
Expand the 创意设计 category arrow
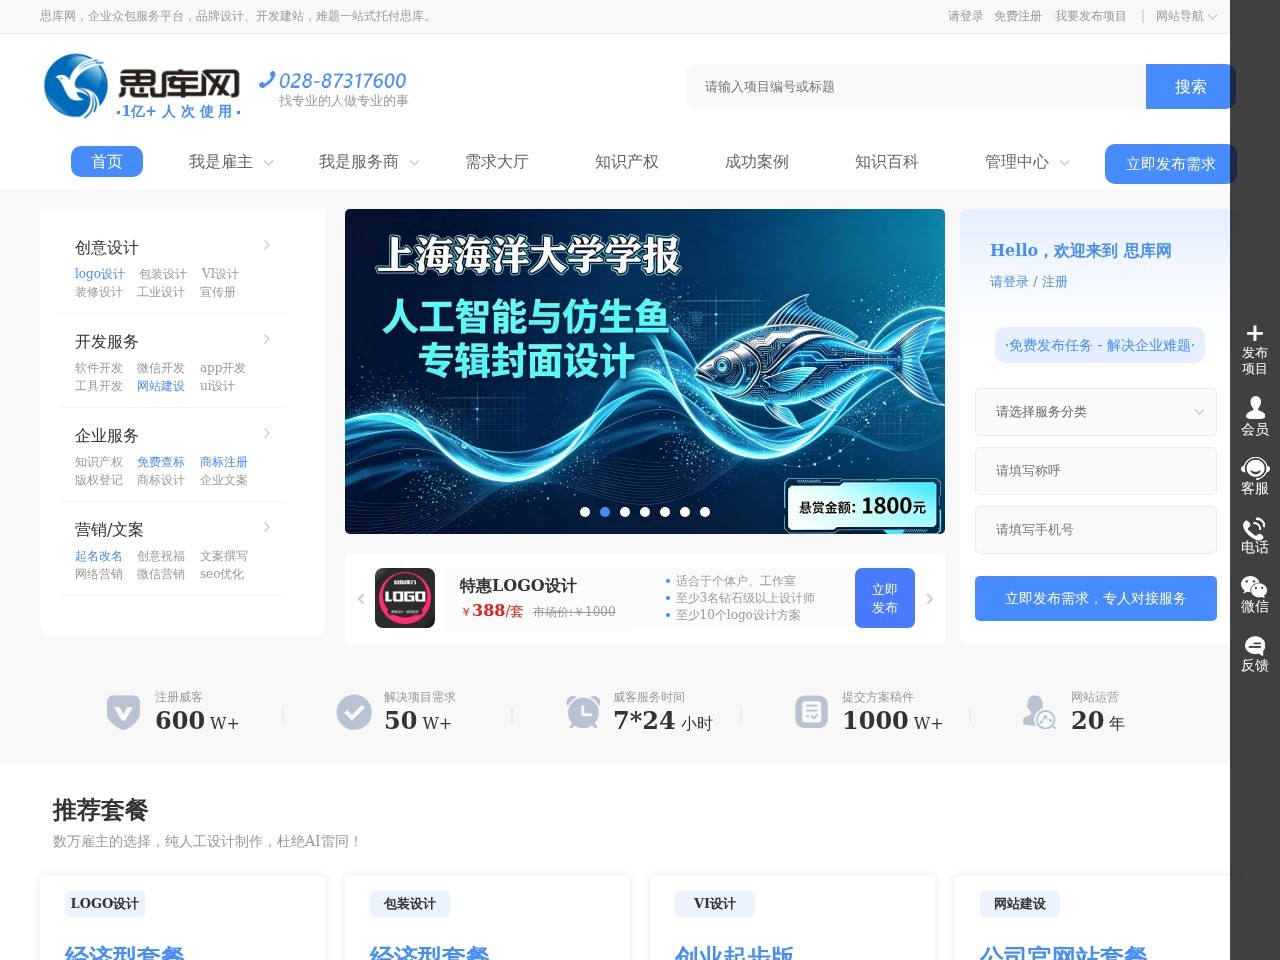tap(267, 245)
